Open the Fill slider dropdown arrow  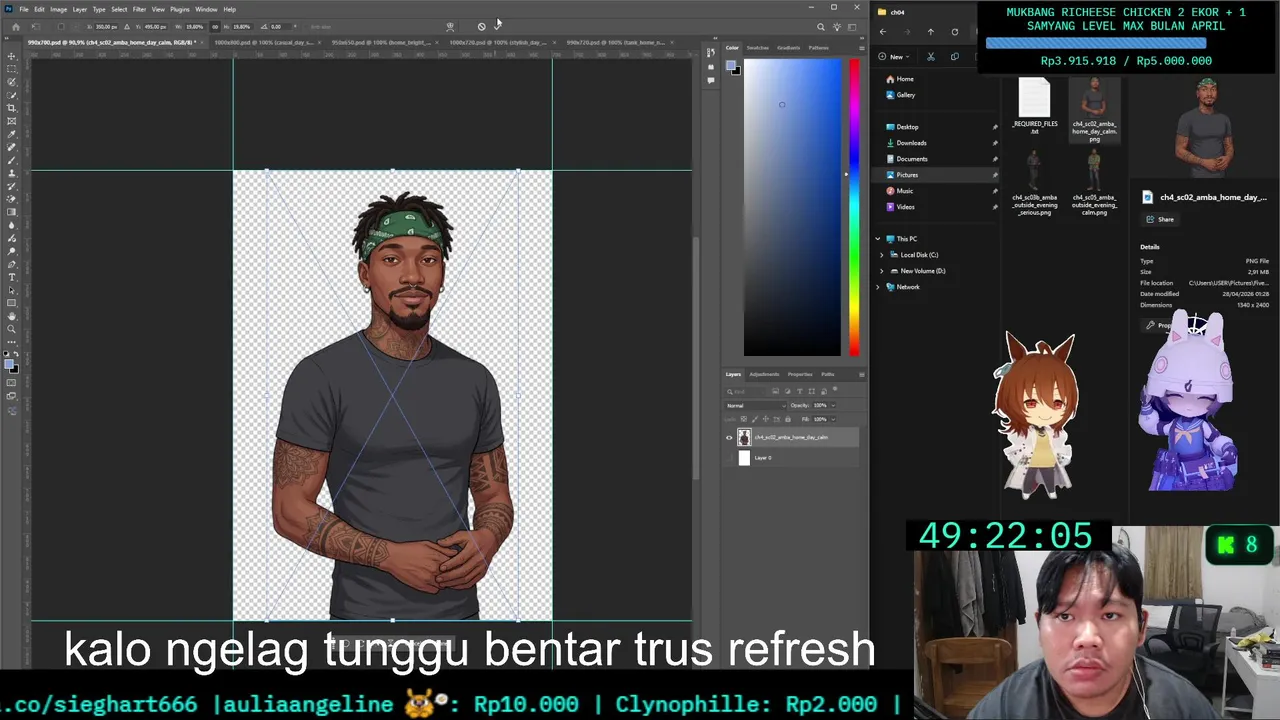pyautogui.click(x=833, y=419)
